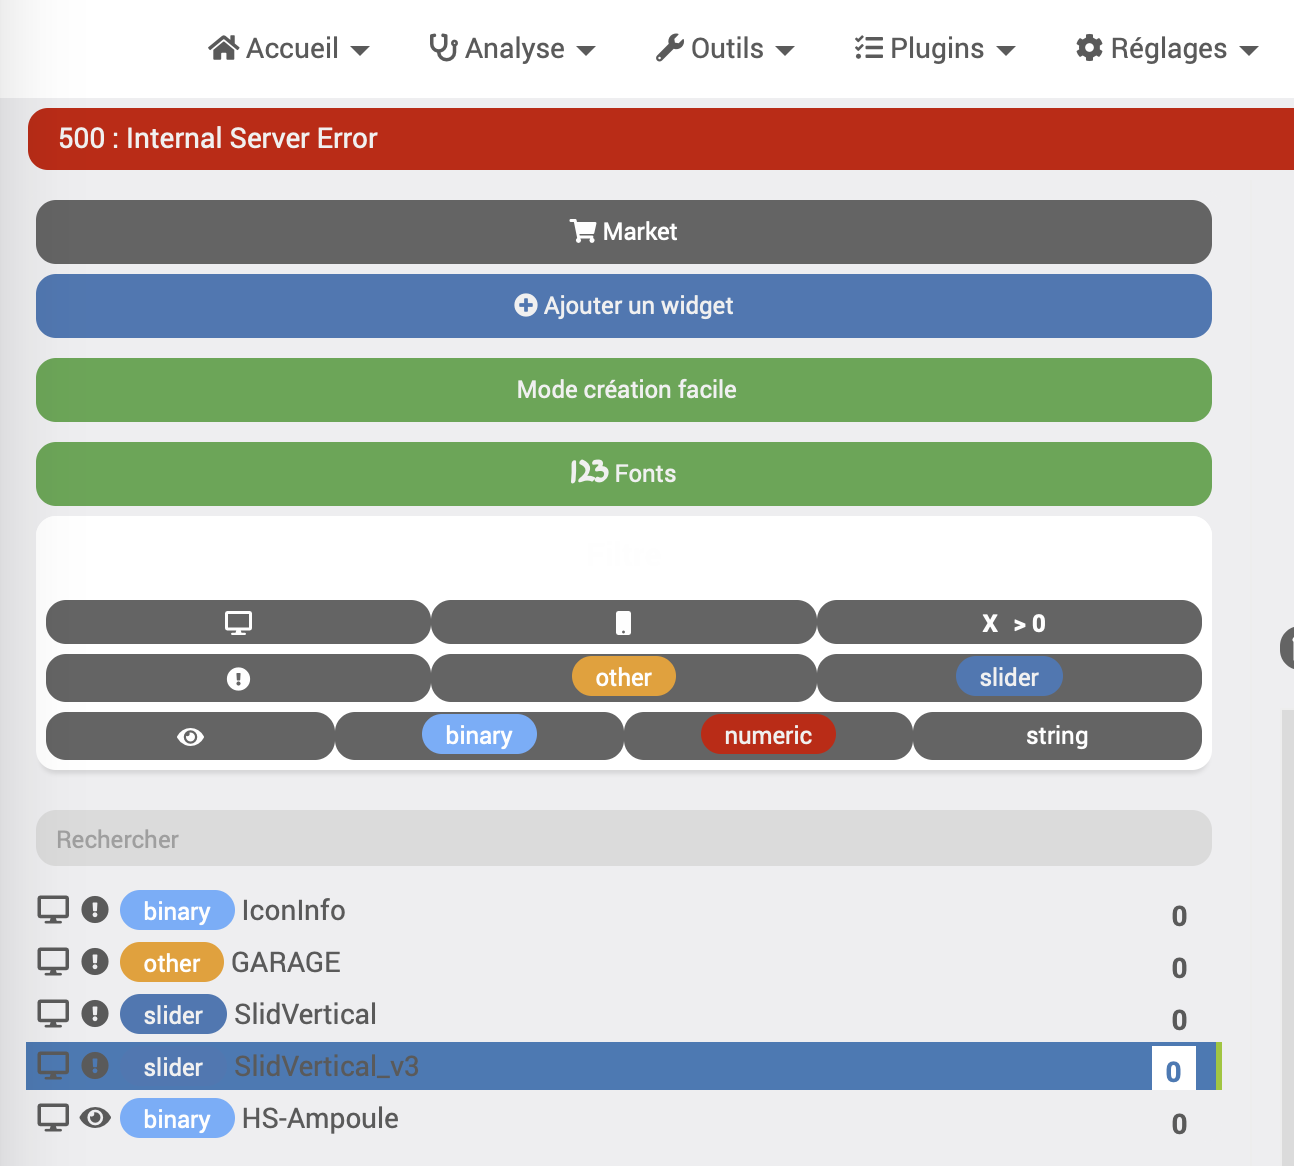
Task: Click the Market shopping cart icon
Action: [583, 231]
